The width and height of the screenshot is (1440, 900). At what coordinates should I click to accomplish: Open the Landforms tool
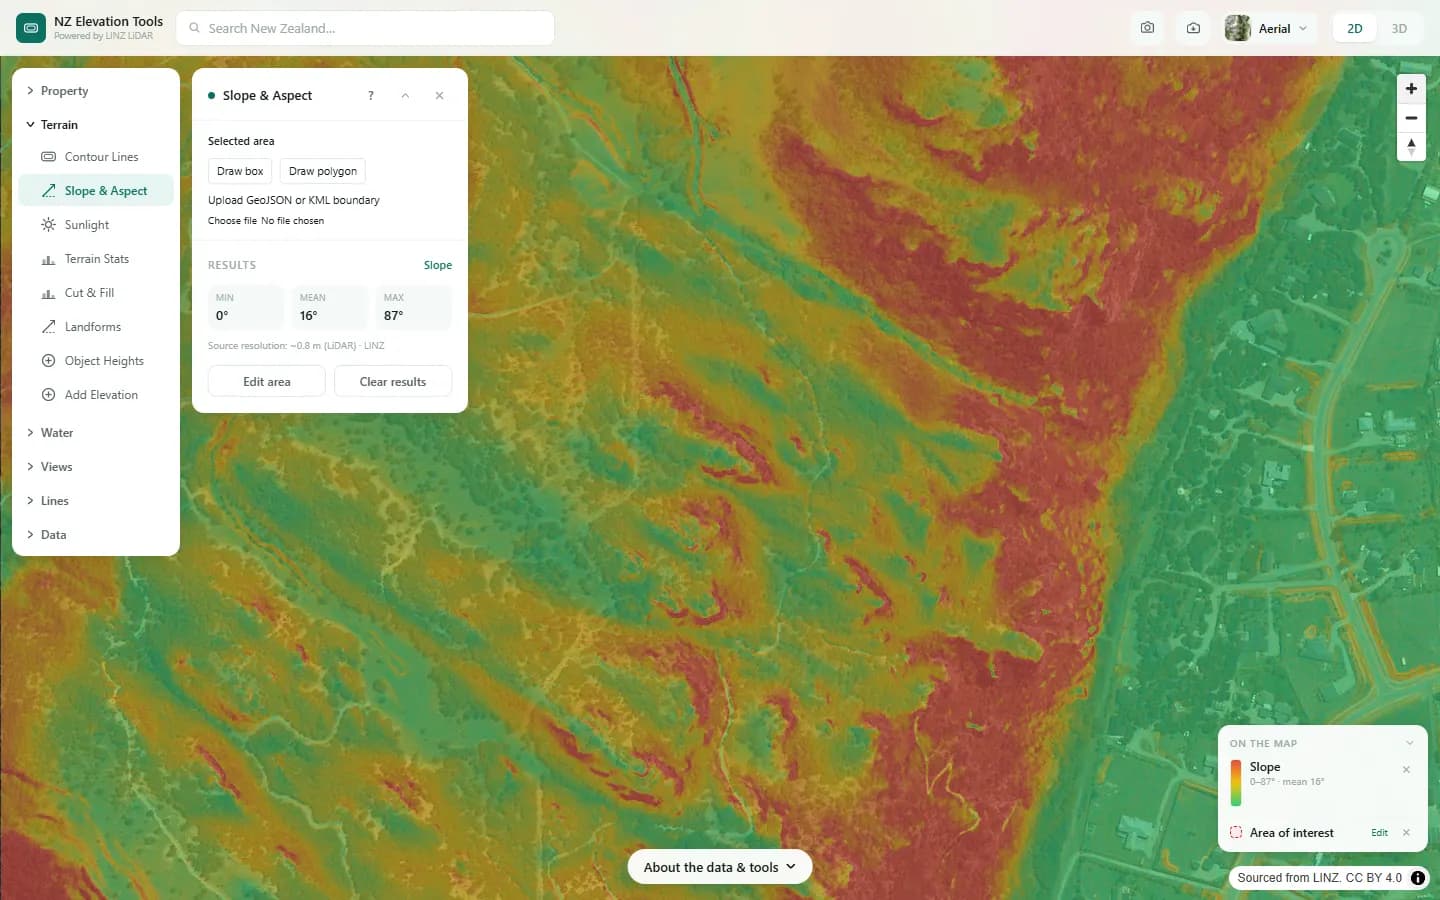pyautogui.click(x=96, y=327)
